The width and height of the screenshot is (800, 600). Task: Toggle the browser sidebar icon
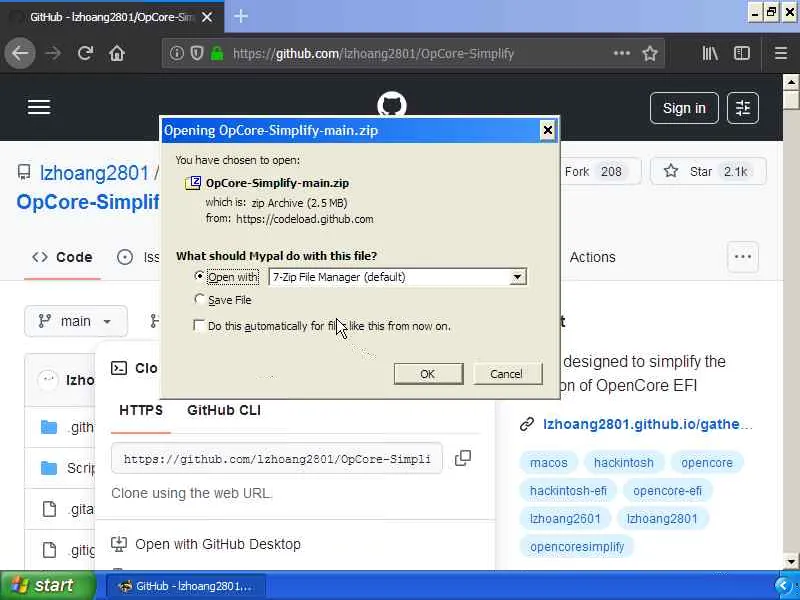(742, 53)
